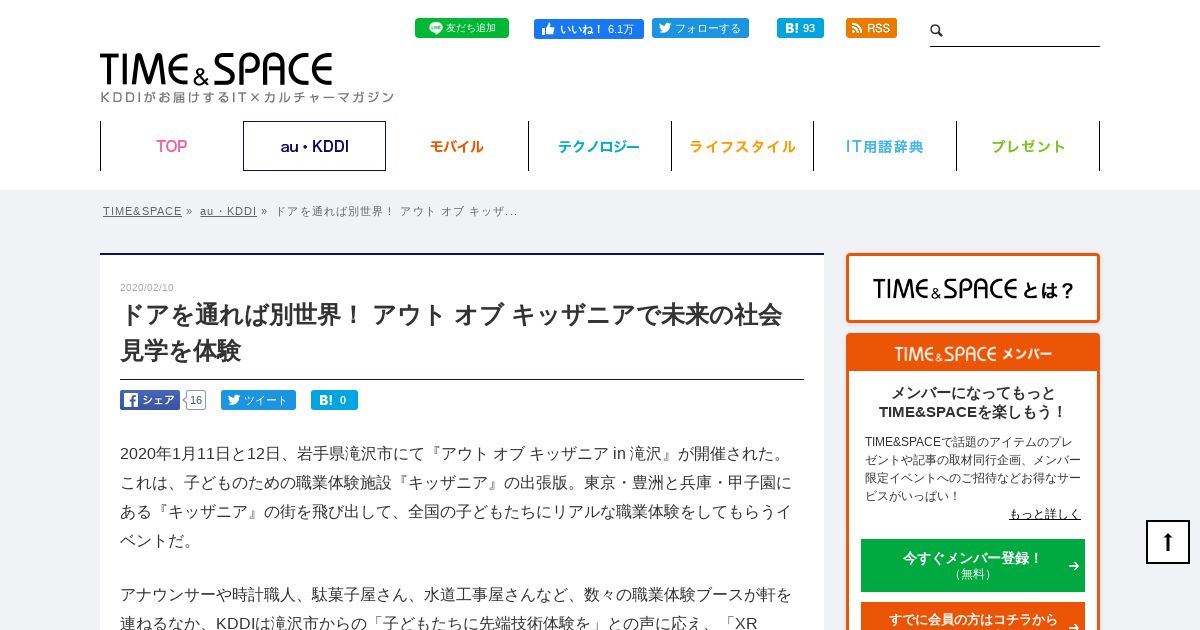
Task: Open the モバイル navigation tab
Action: (x=457, y=146)
